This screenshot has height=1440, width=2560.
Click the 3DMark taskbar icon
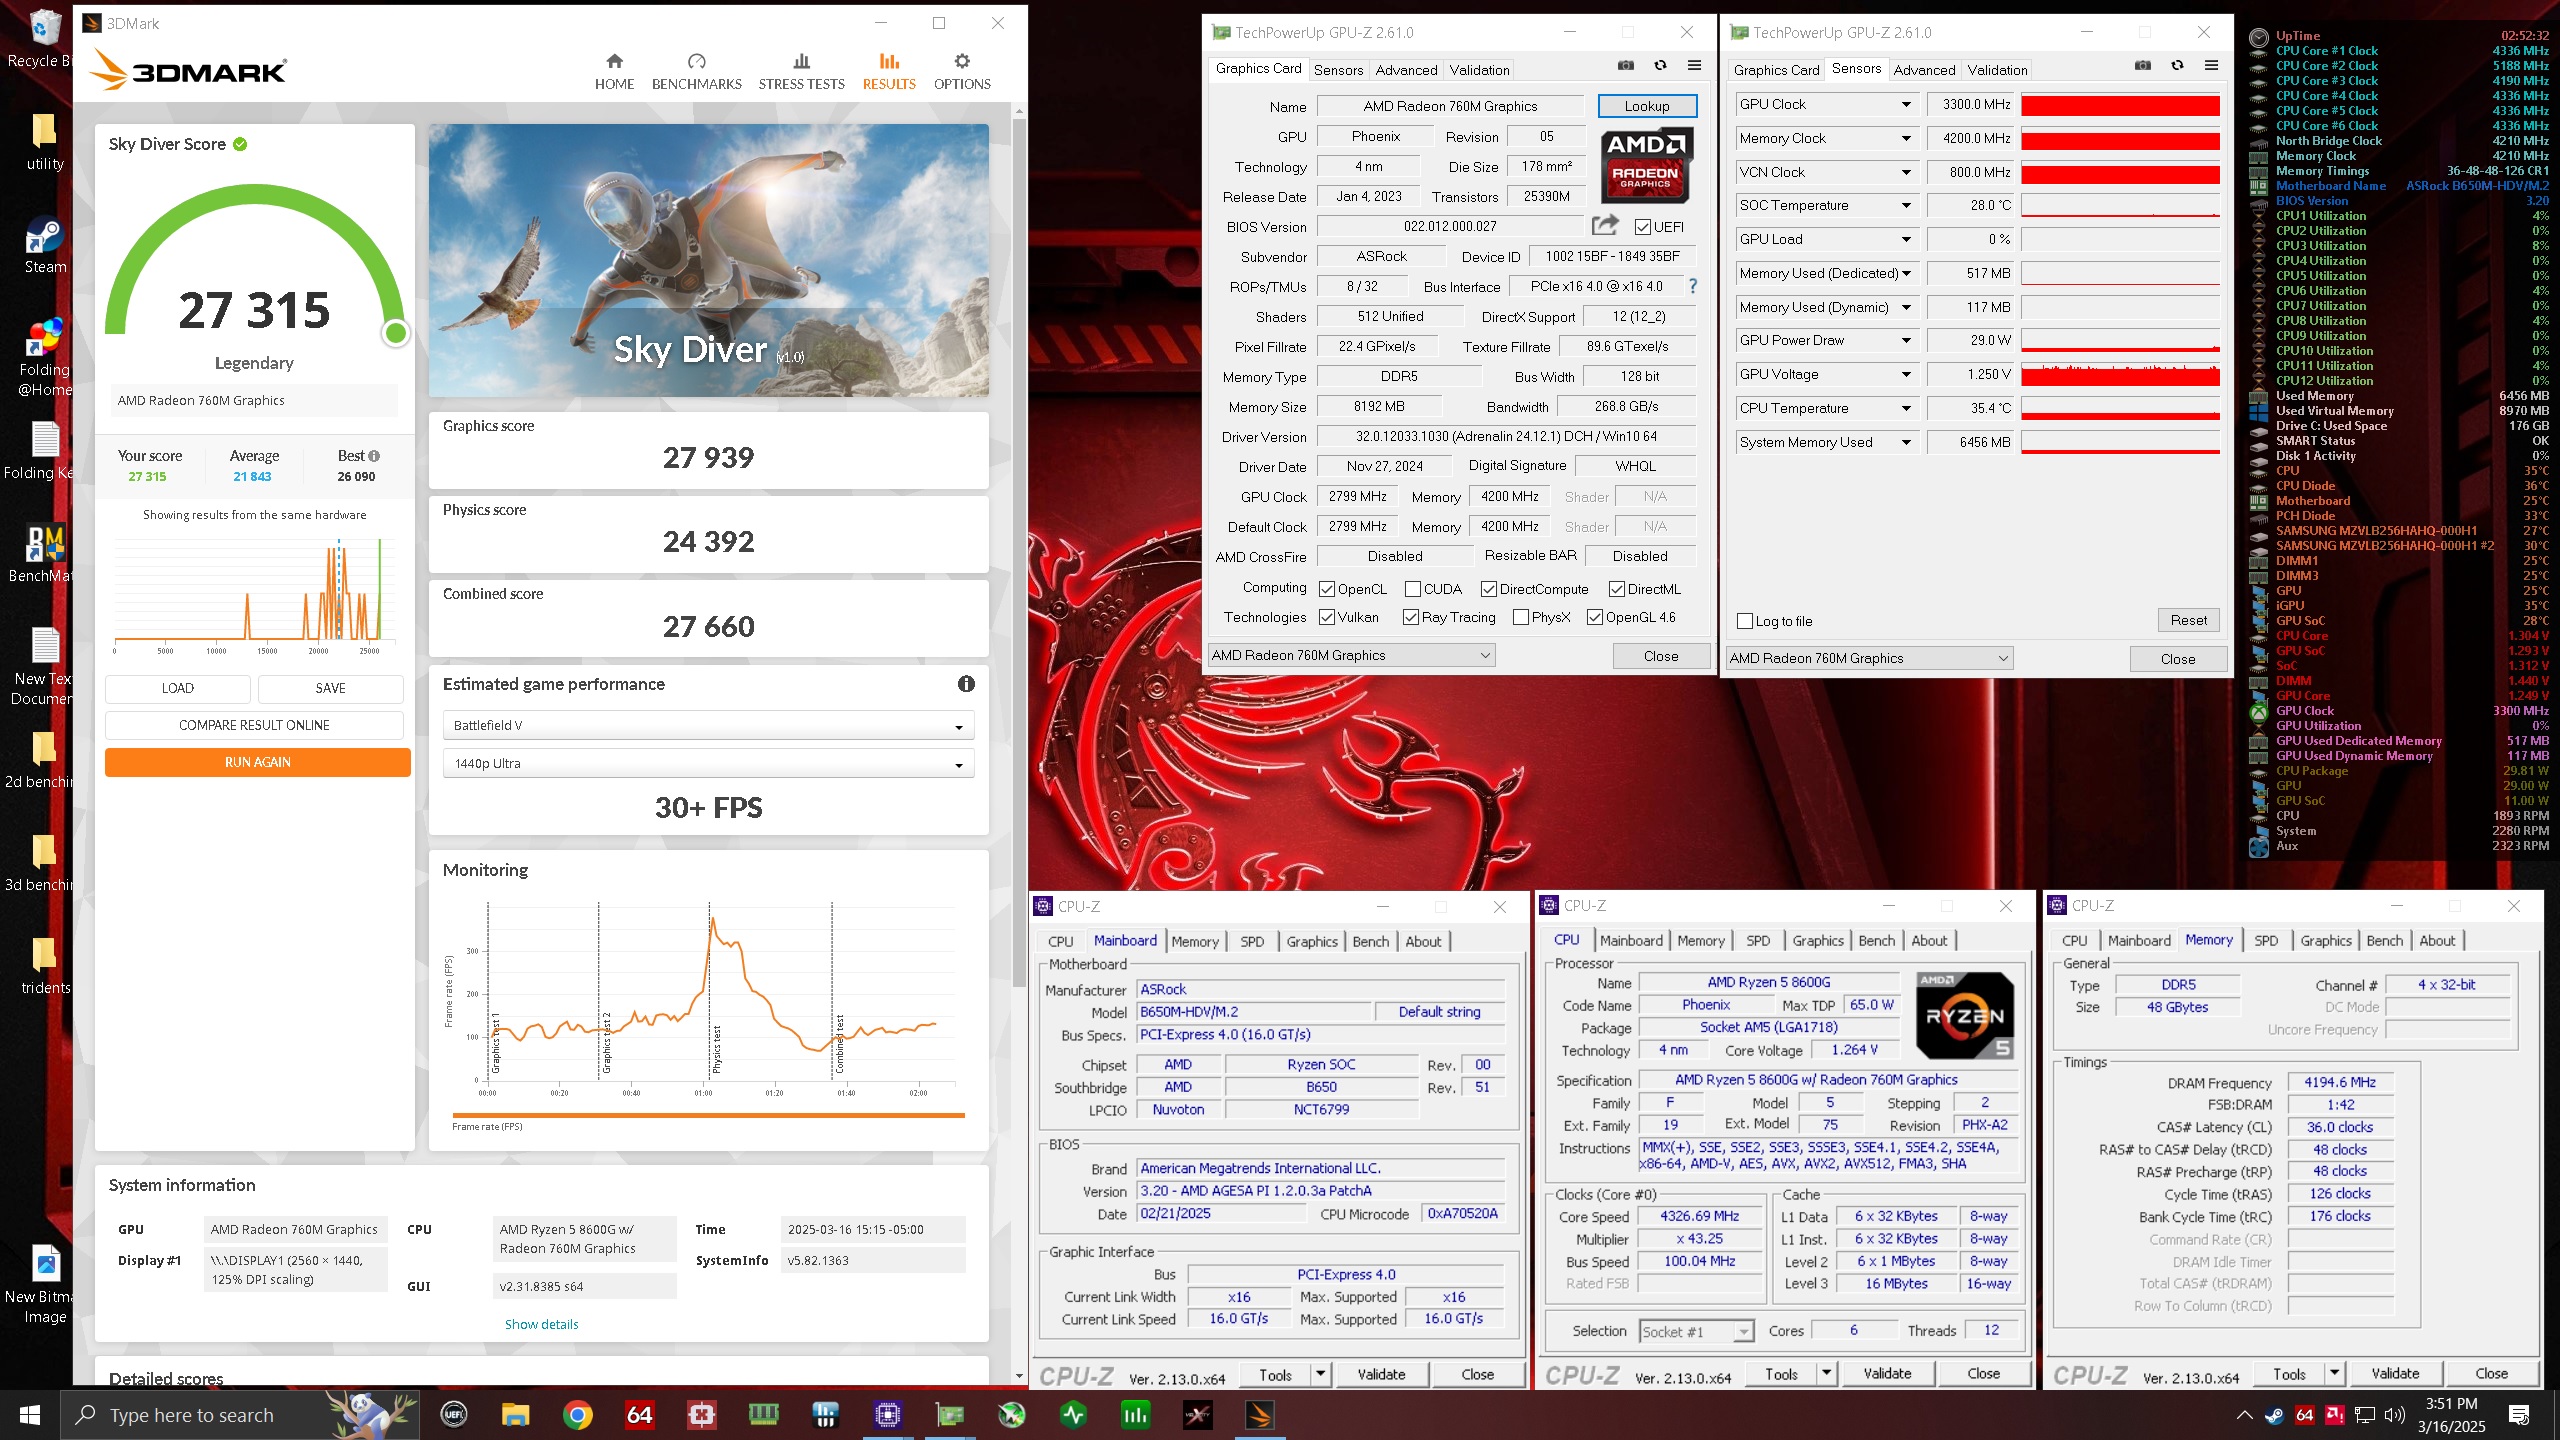[x=1259, y=1415]
